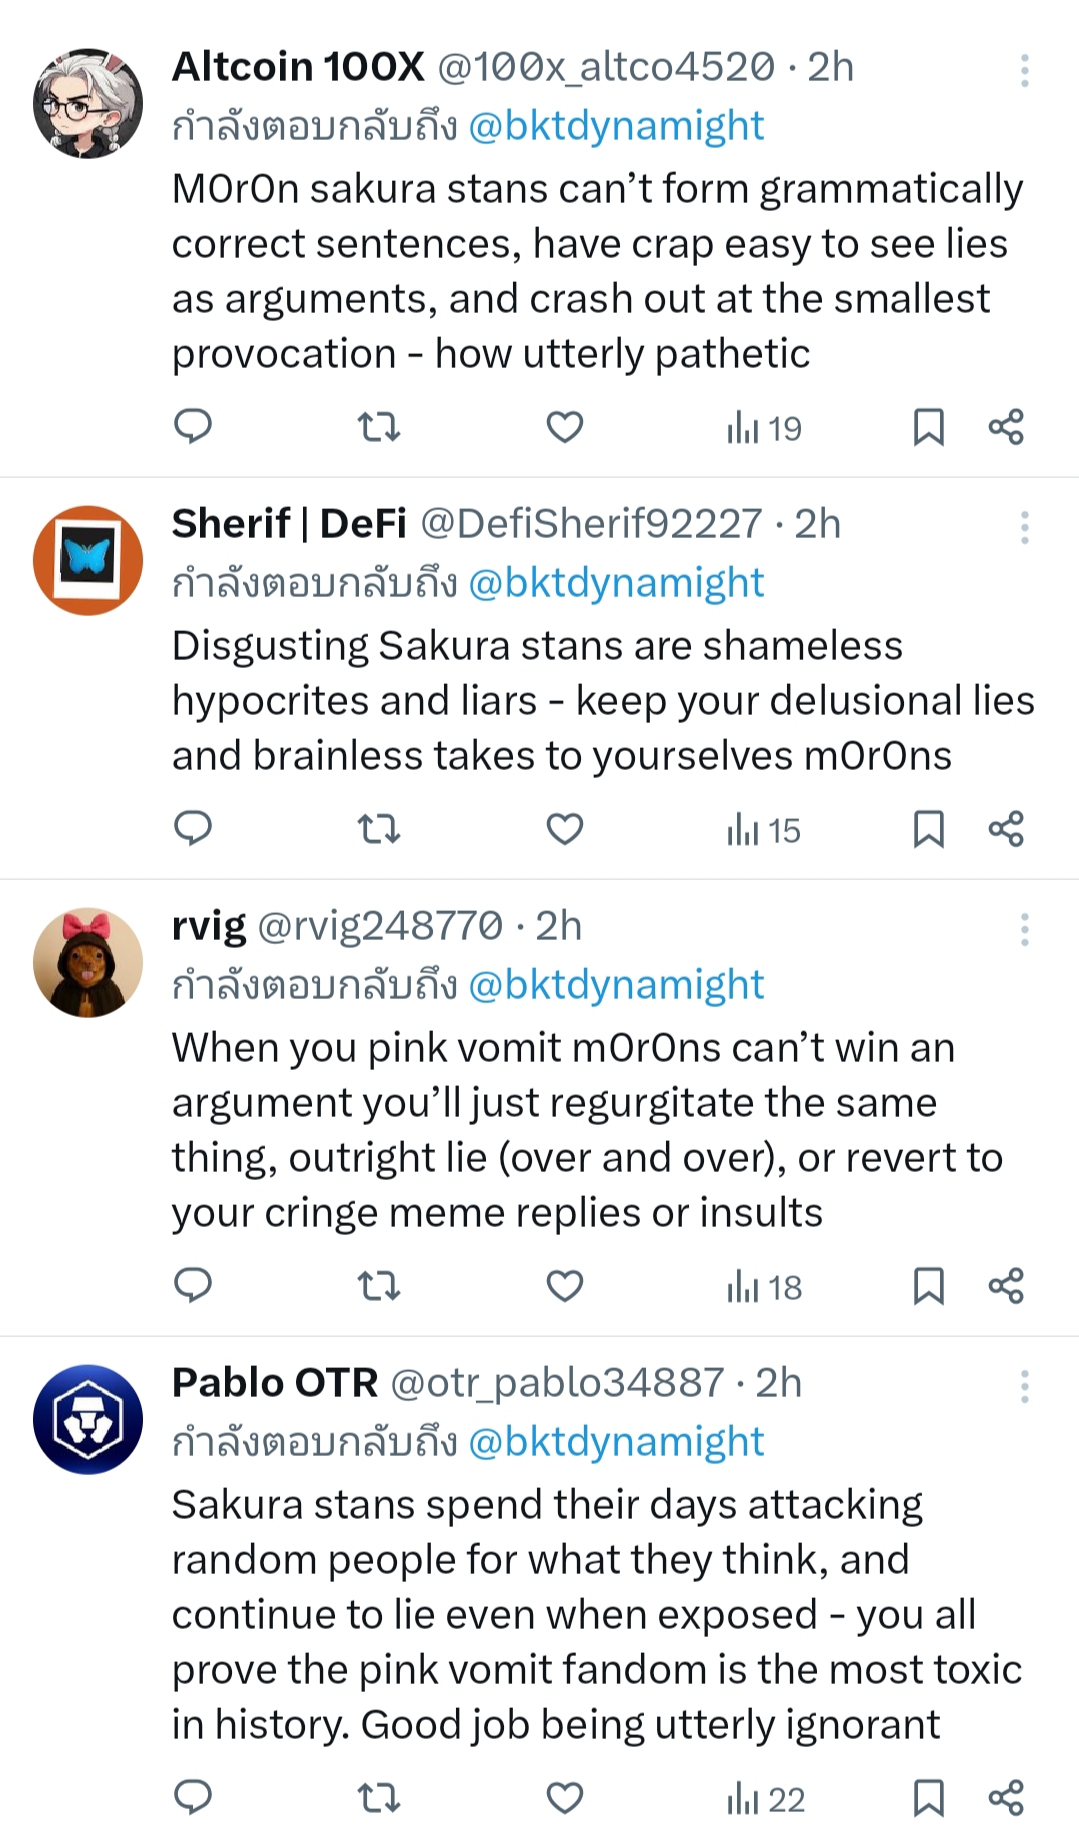
Task: Expand the three-dot menu on Pablo OTR's tweet
Action: [x=1025, y=1387]
